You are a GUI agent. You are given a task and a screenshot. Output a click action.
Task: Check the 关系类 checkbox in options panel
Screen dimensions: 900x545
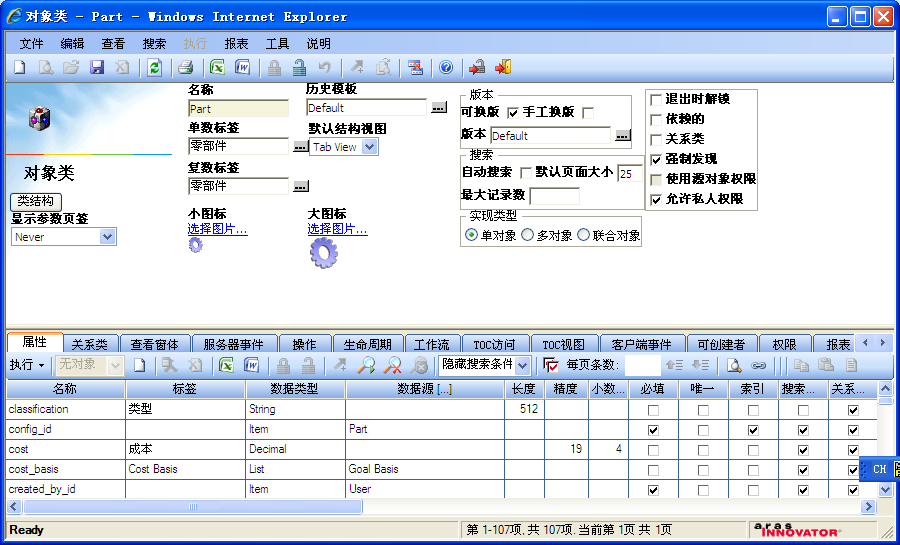pyautogui.click(x=656, y=140)
